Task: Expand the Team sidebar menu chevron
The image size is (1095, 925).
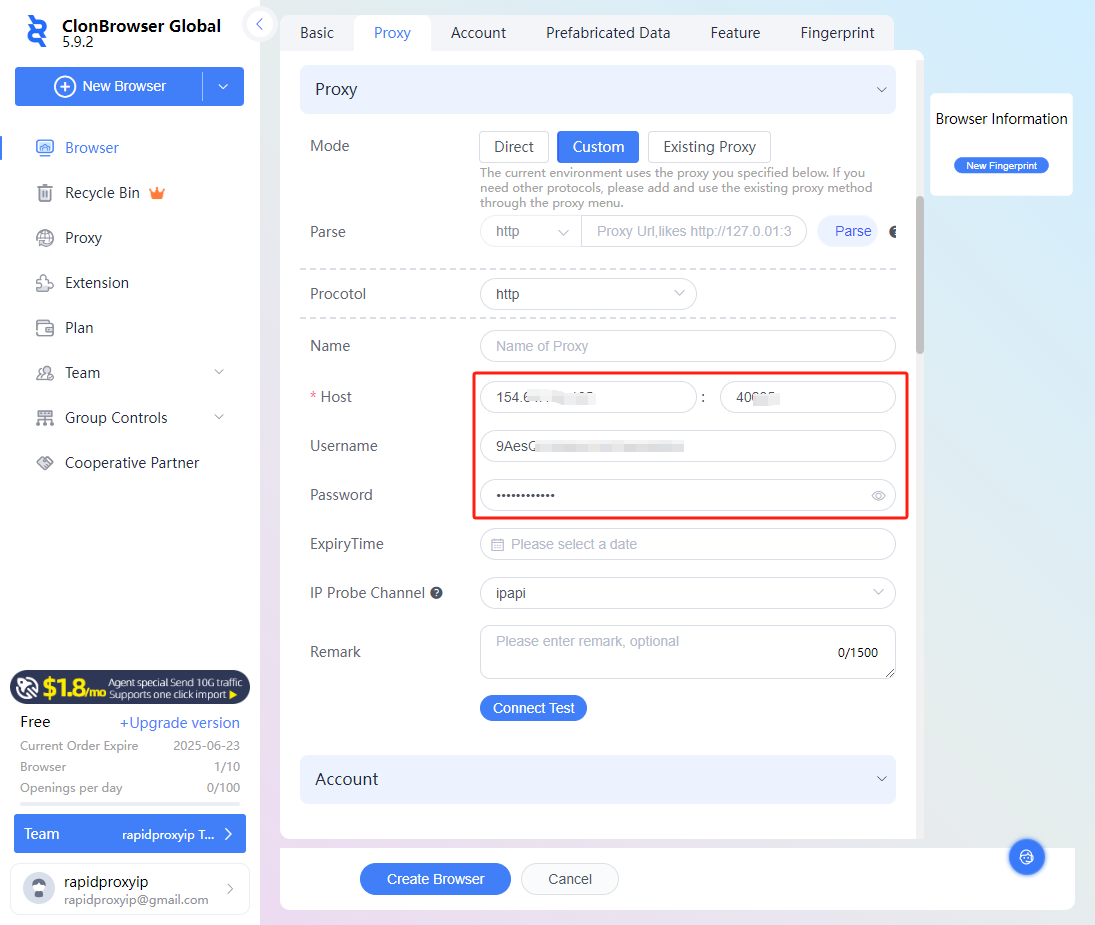Action: 219,372
